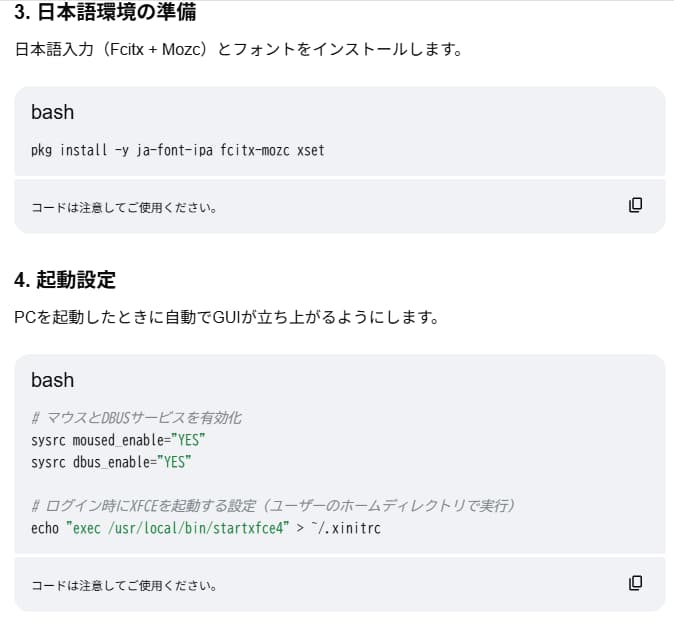The width and height of the screenshot is (674, 624).
Task: Click the paragraph mentioning Fcitx + Mozc
Action: [x=238, y=49]
